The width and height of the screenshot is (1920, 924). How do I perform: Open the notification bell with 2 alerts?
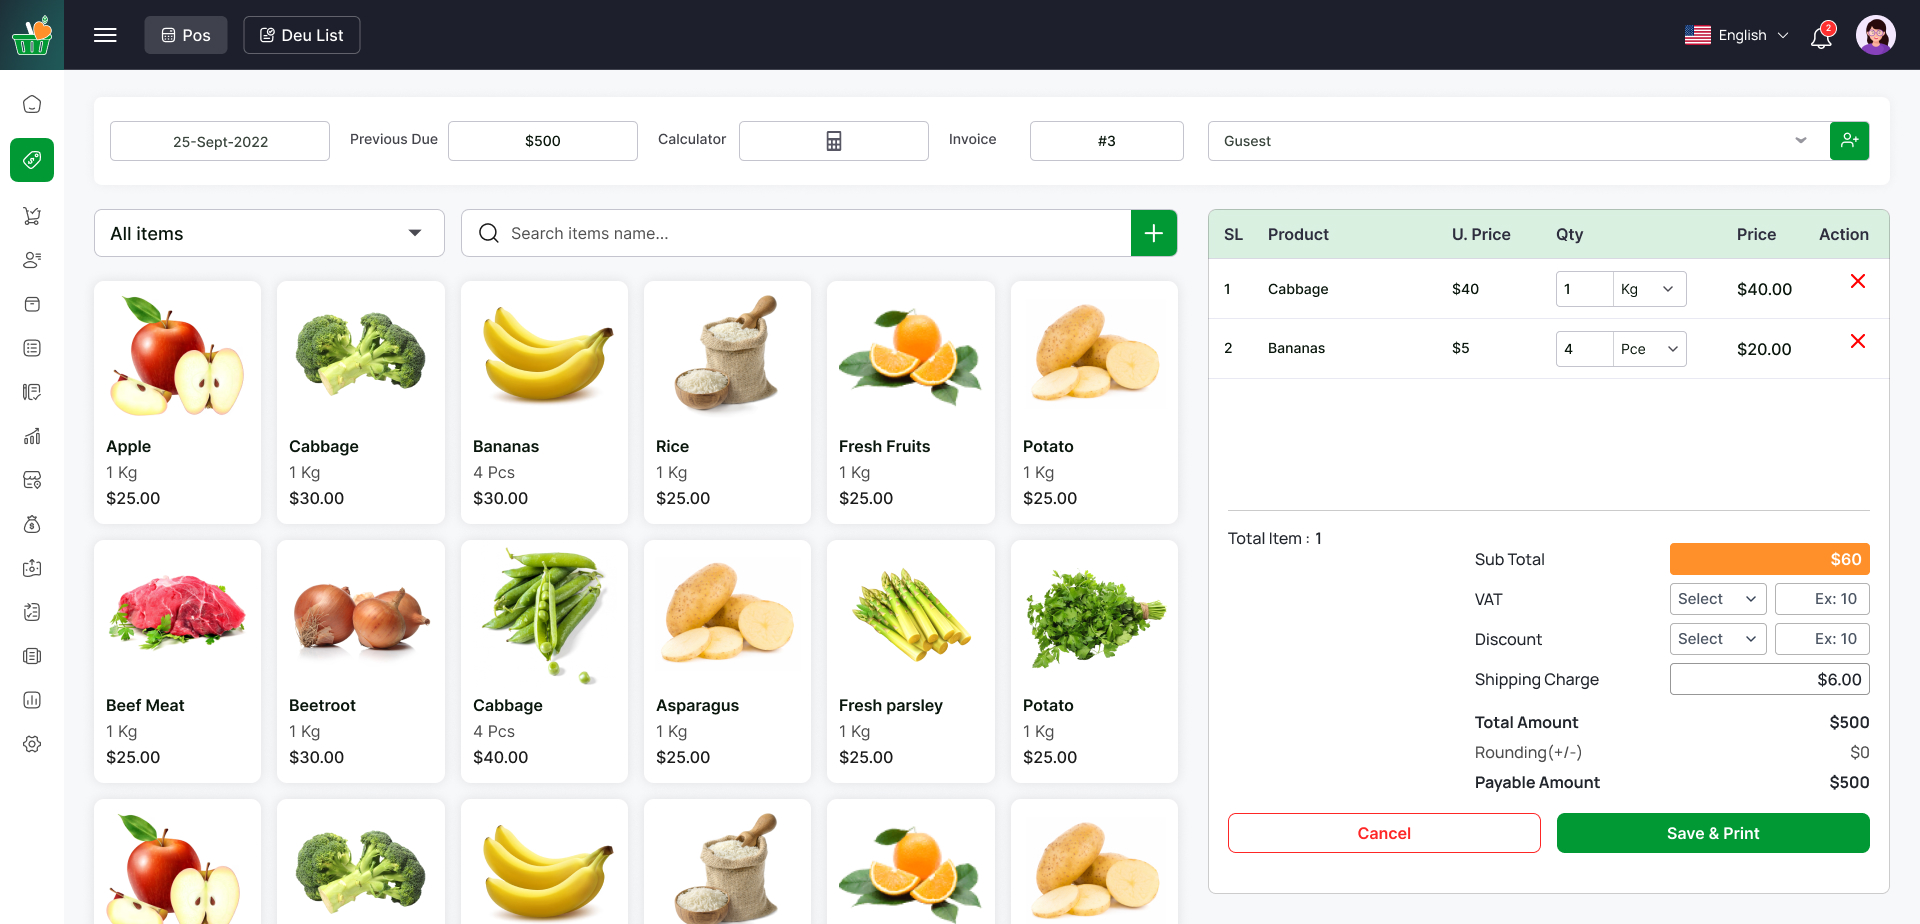(x=1822, y=35)
